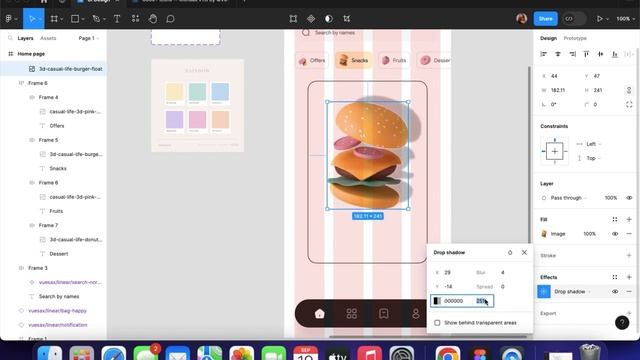Click the shadow color swatch 000000
The height and width of the screenshot is (360, 640).
437,301
